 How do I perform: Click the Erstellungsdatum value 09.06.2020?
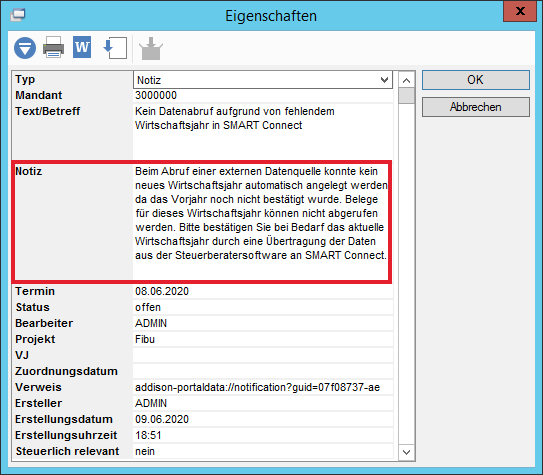(263, 419)
